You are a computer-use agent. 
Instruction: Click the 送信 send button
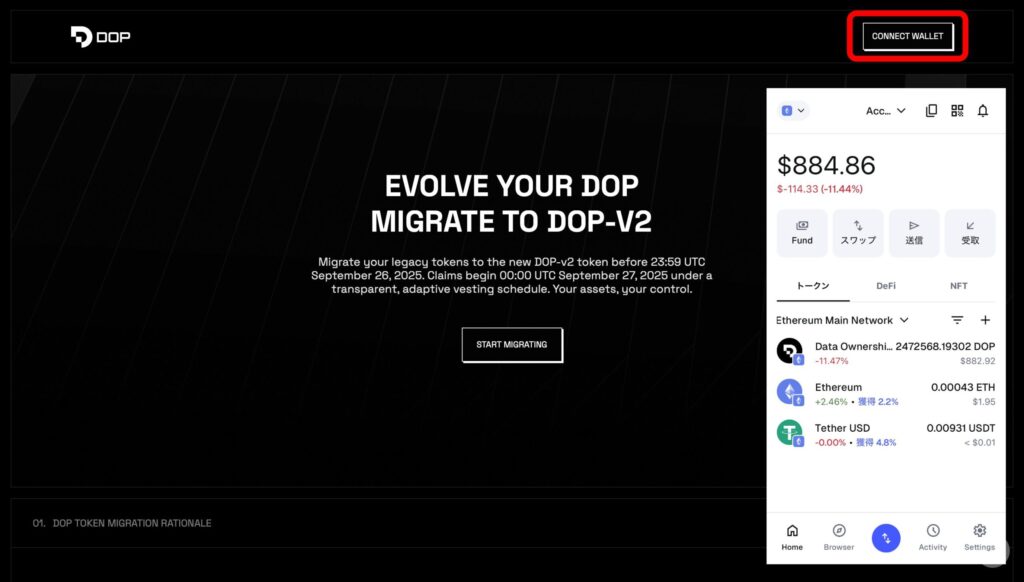click(x=914, y=233)
